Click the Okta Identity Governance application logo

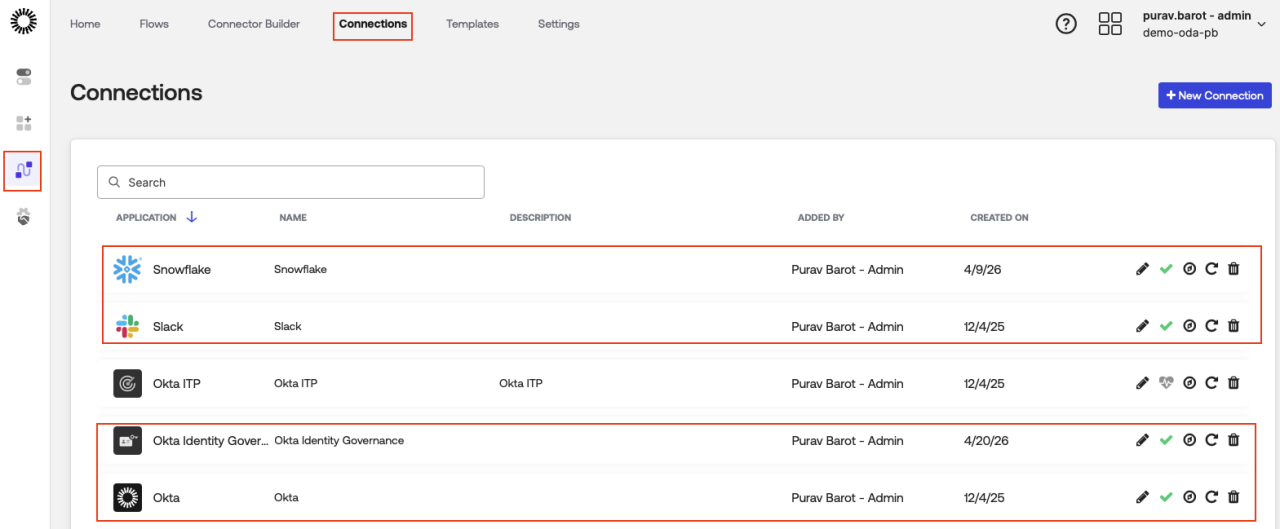(127, 440)
